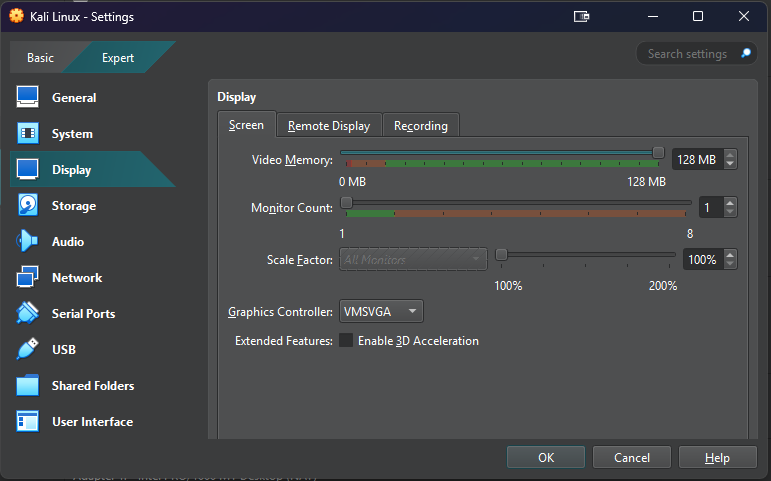Open the System settings page

click(x=72, y=134)
